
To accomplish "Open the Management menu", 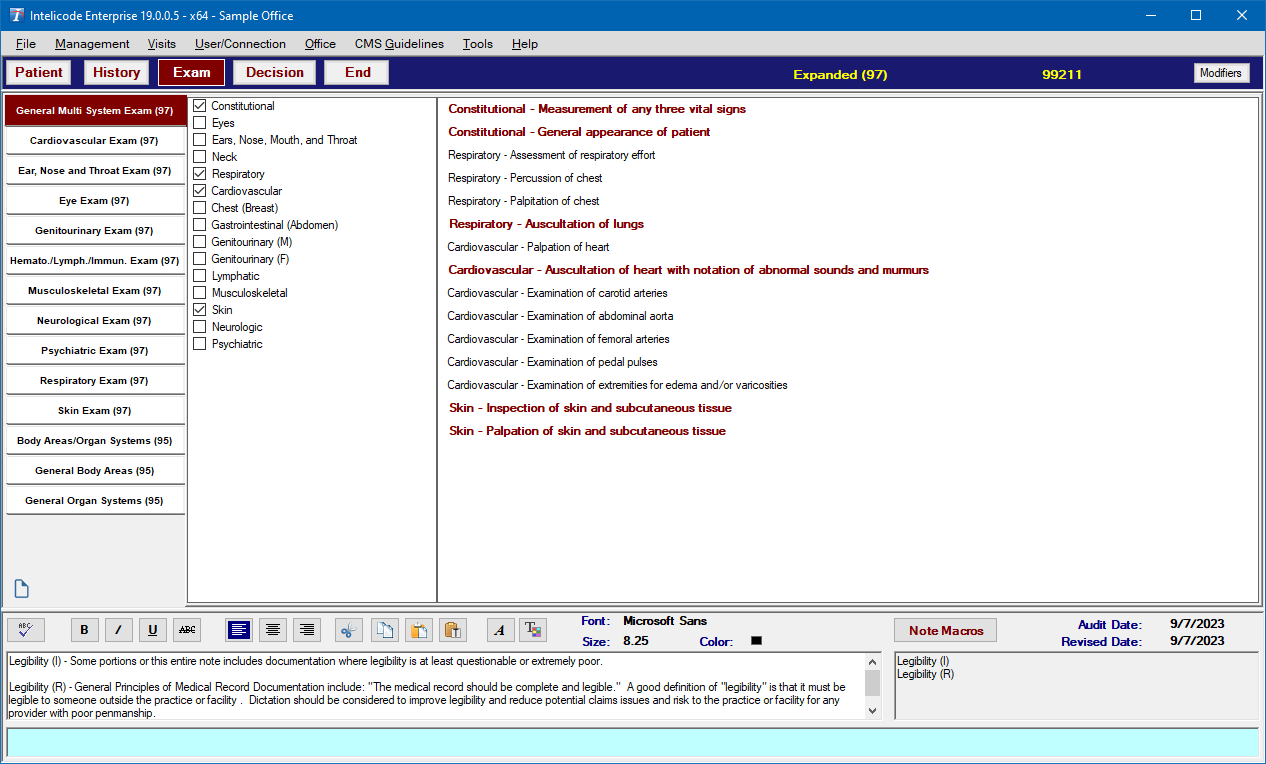I will (x=92, y=44).
